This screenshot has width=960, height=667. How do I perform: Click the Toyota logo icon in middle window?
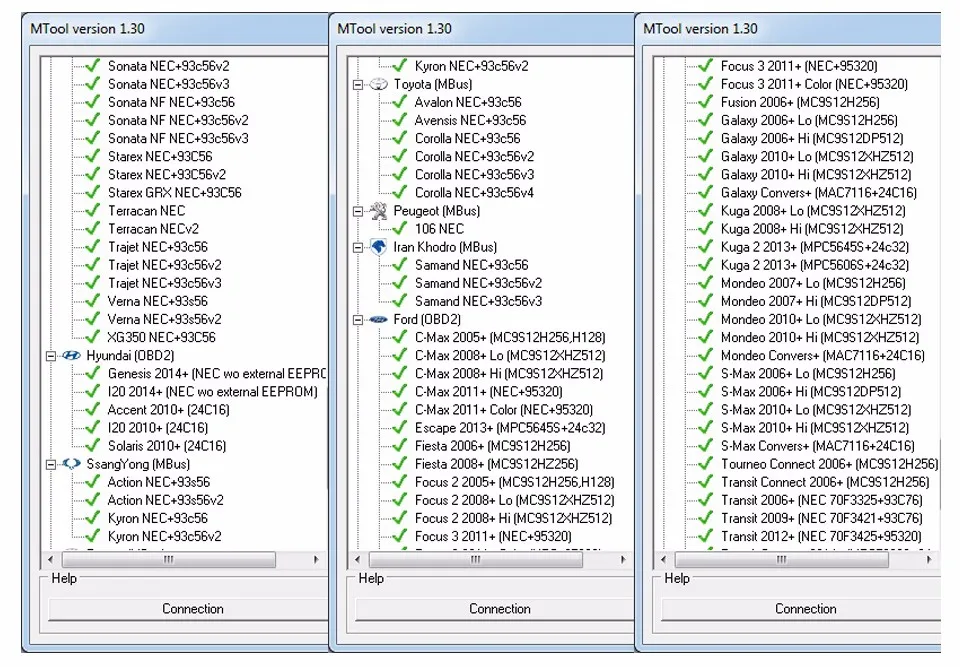click(378, 84)
